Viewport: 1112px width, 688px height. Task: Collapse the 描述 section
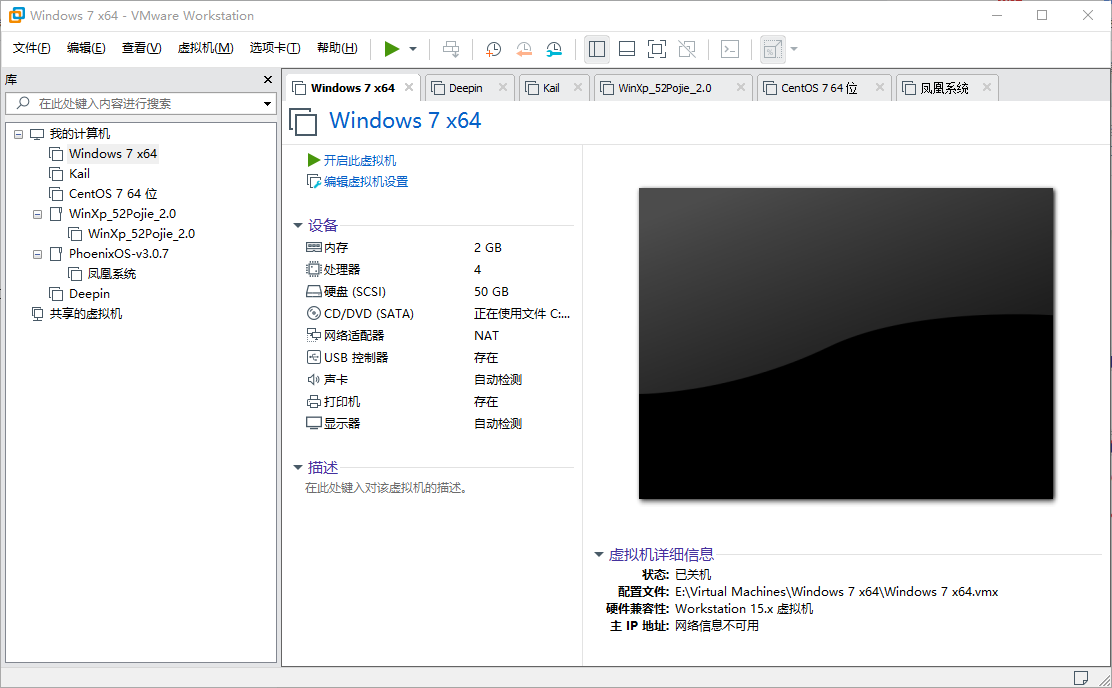298,467
